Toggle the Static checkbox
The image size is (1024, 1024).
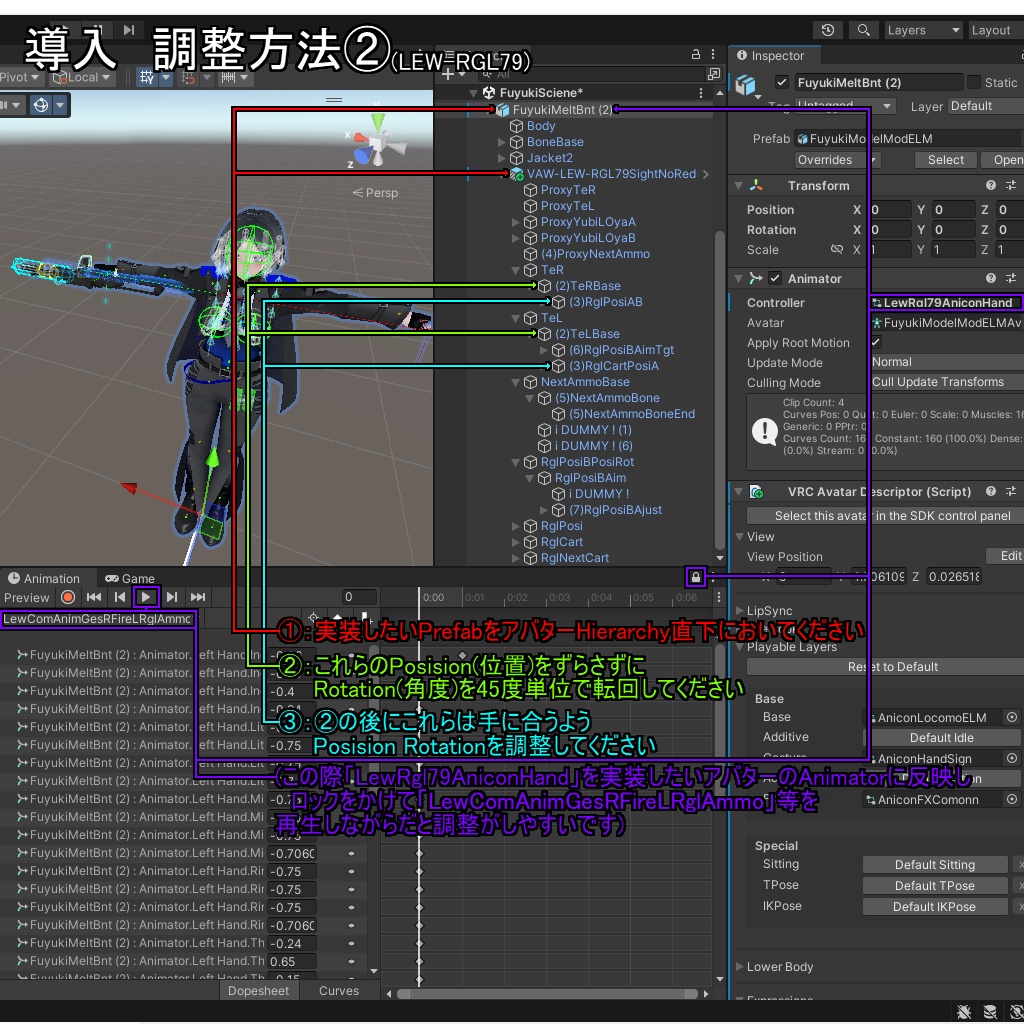pyautogui.click(x=974, y=82)
